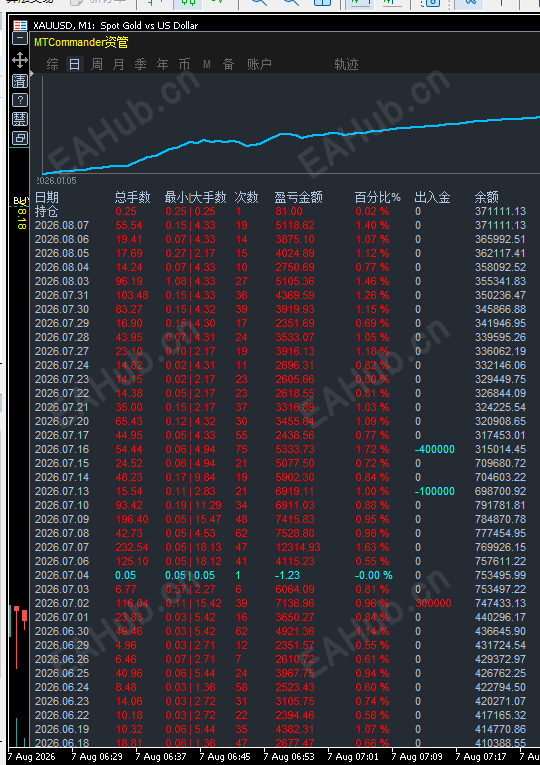Screen dimensions: 540x765
Task: Click the 总手数 column header
Action: click(x=133, y=197)
